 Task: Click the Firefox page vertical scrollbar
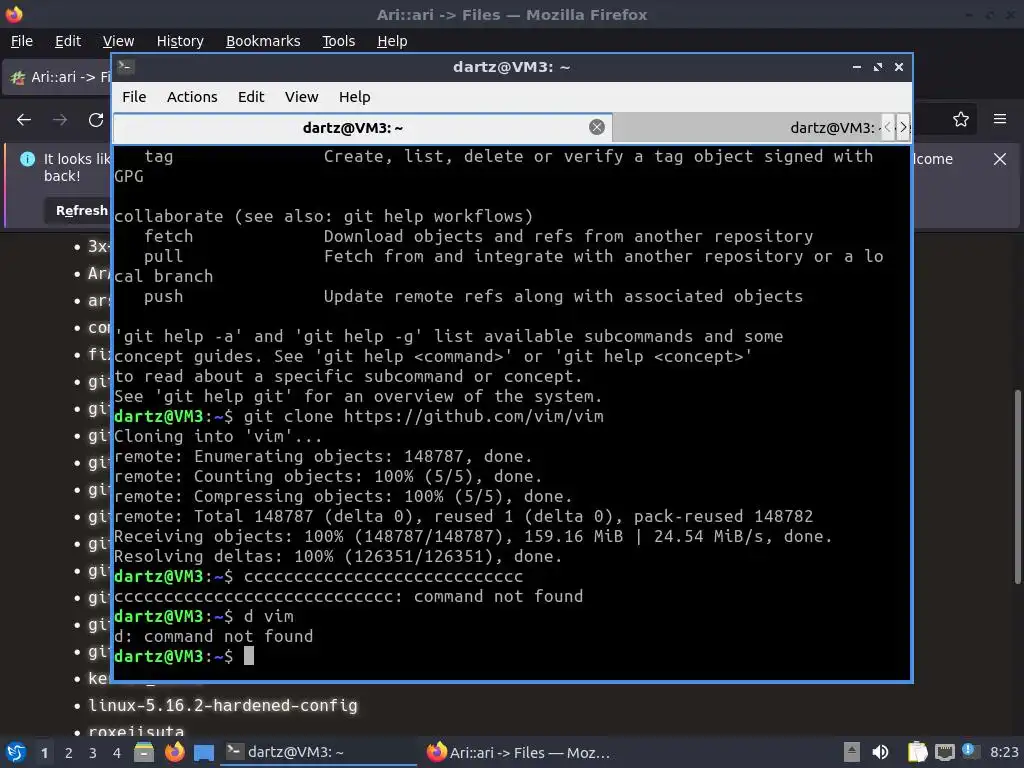[x=1017, y=487]
